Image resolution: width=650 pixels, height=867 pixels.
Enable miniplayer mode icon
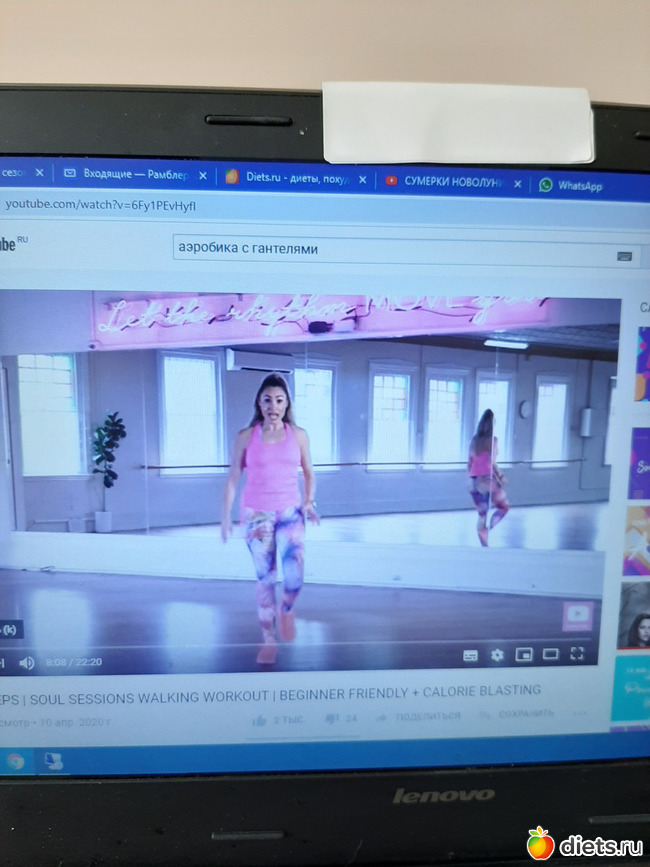tap(523, 655)
